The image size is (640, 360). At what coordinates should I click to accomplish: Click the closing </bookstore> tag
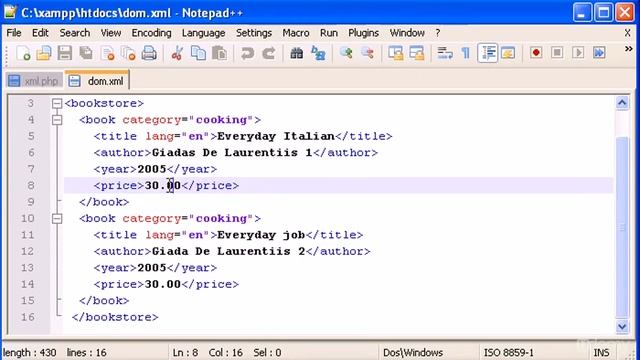[115, 317]
